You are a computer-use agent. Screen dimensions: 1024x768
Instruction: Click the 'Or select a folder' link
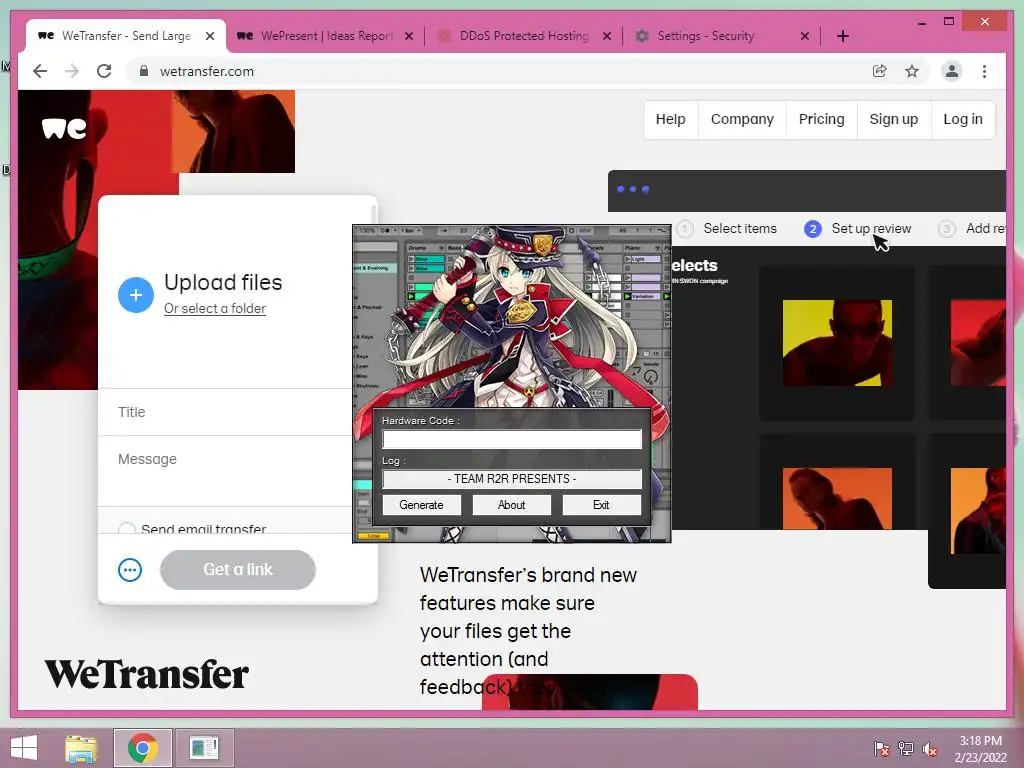(215, 308)
